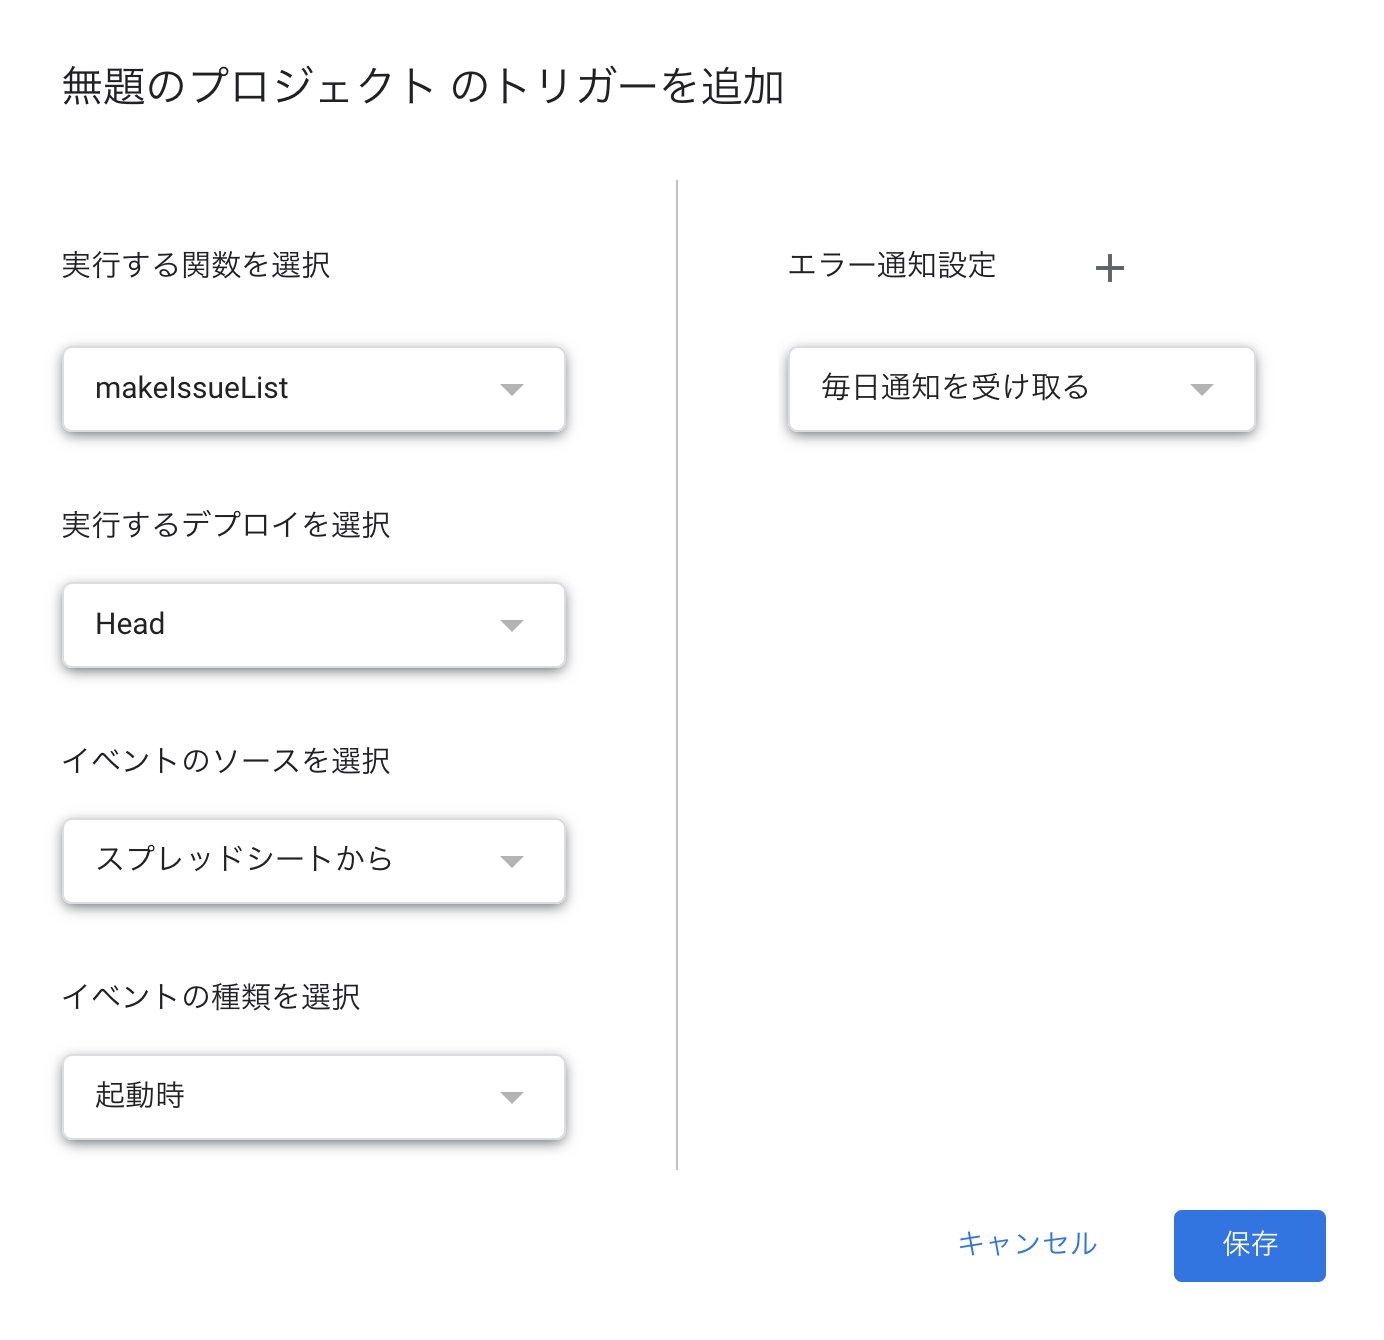Click the 保存 button to save the trigger
This screenshot has width=1384, height=1340.
1249,1246
